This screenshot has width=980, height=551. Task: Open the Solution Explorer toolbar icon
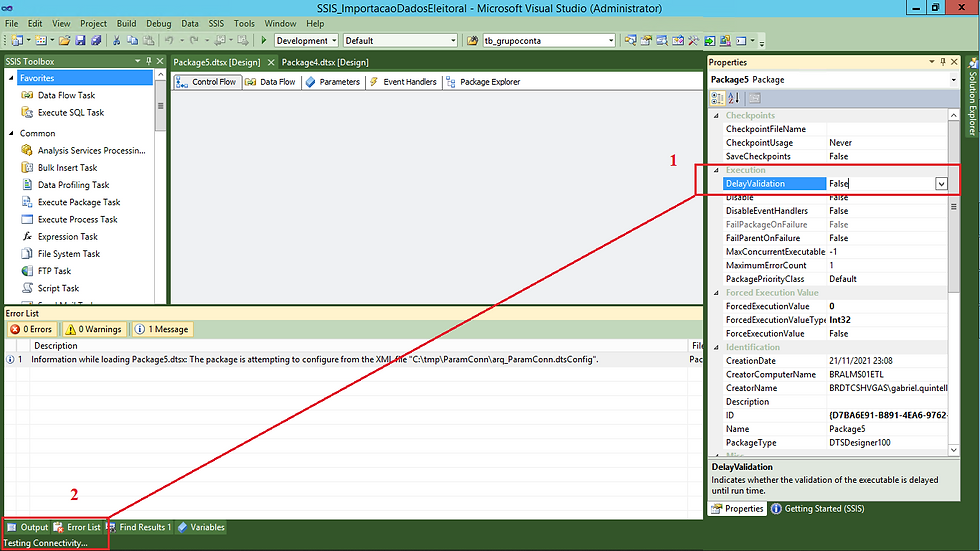pos(630,41)
